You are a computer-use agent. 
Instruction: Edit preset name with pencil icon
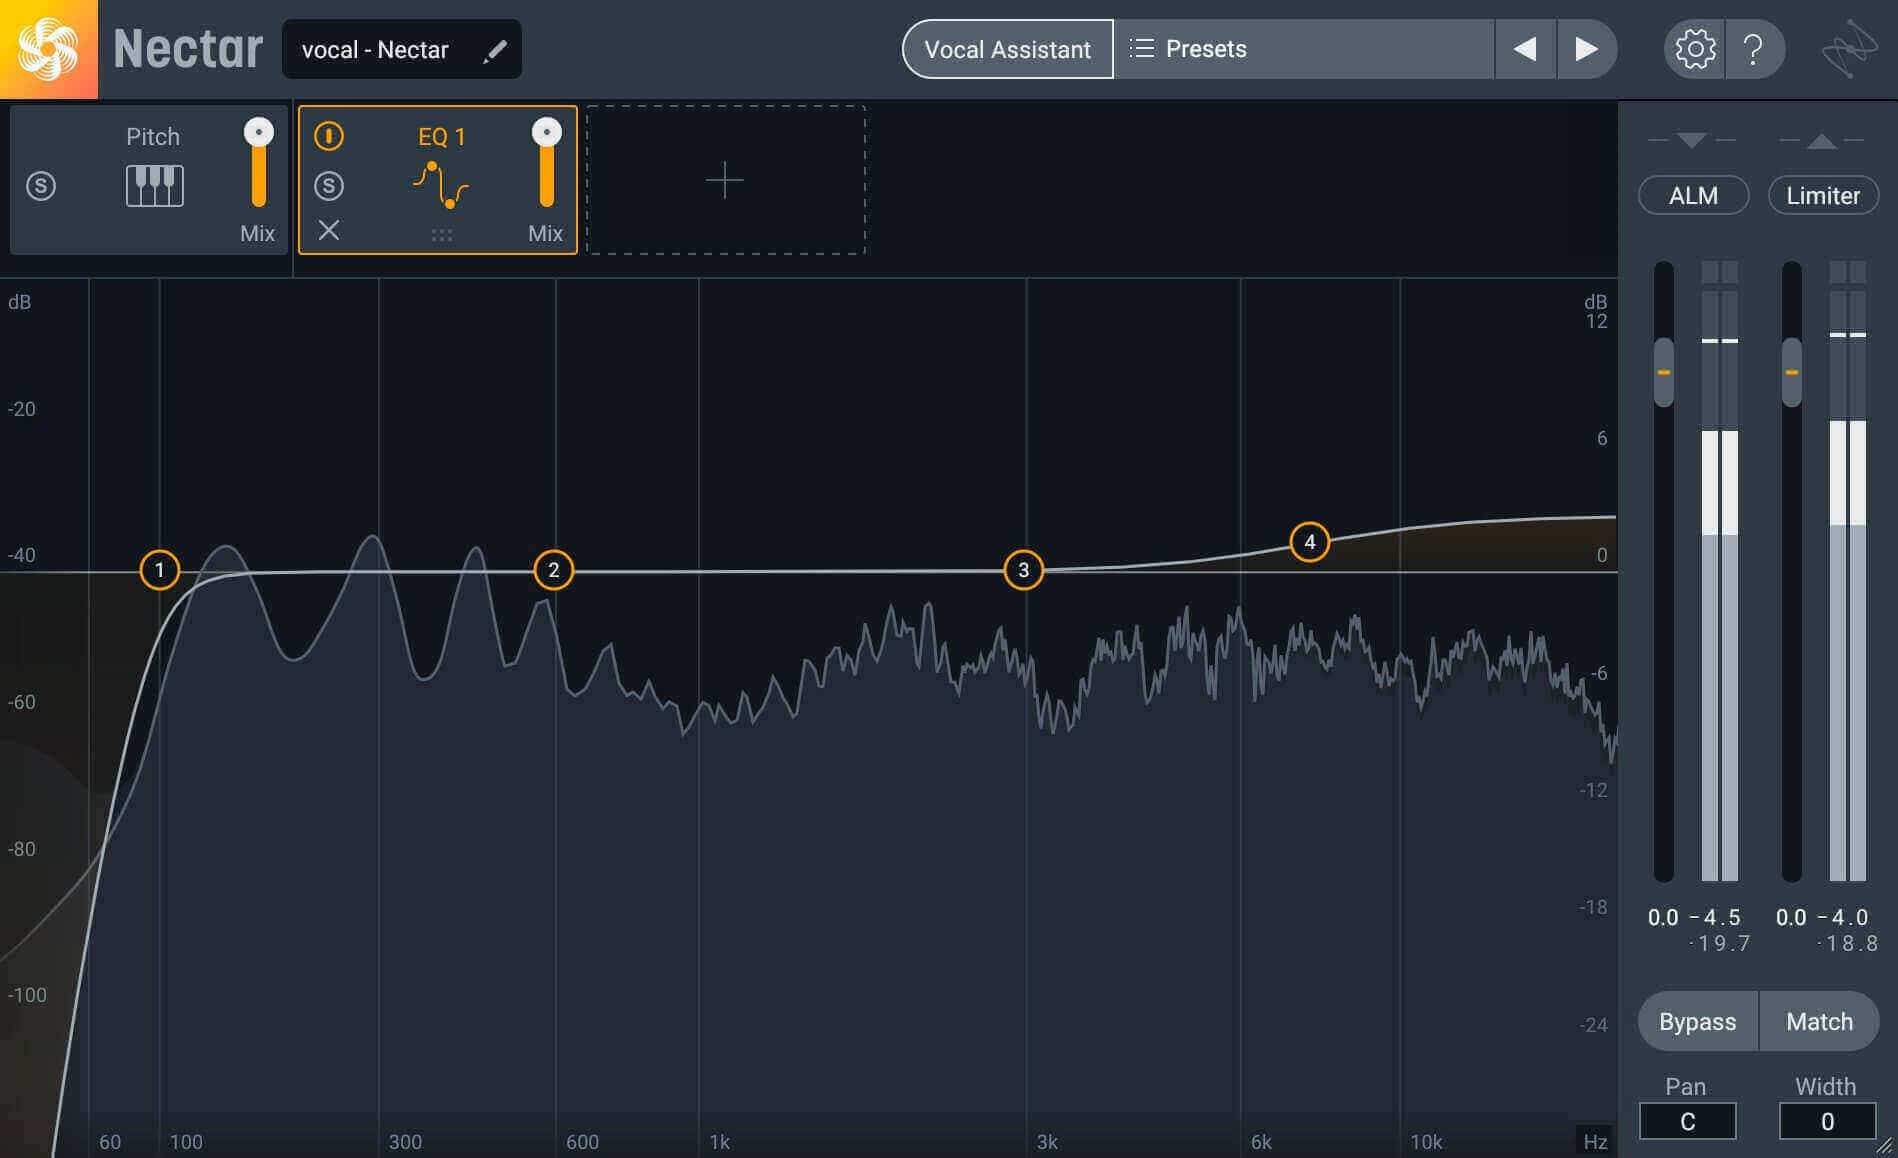tap(495, 50)
